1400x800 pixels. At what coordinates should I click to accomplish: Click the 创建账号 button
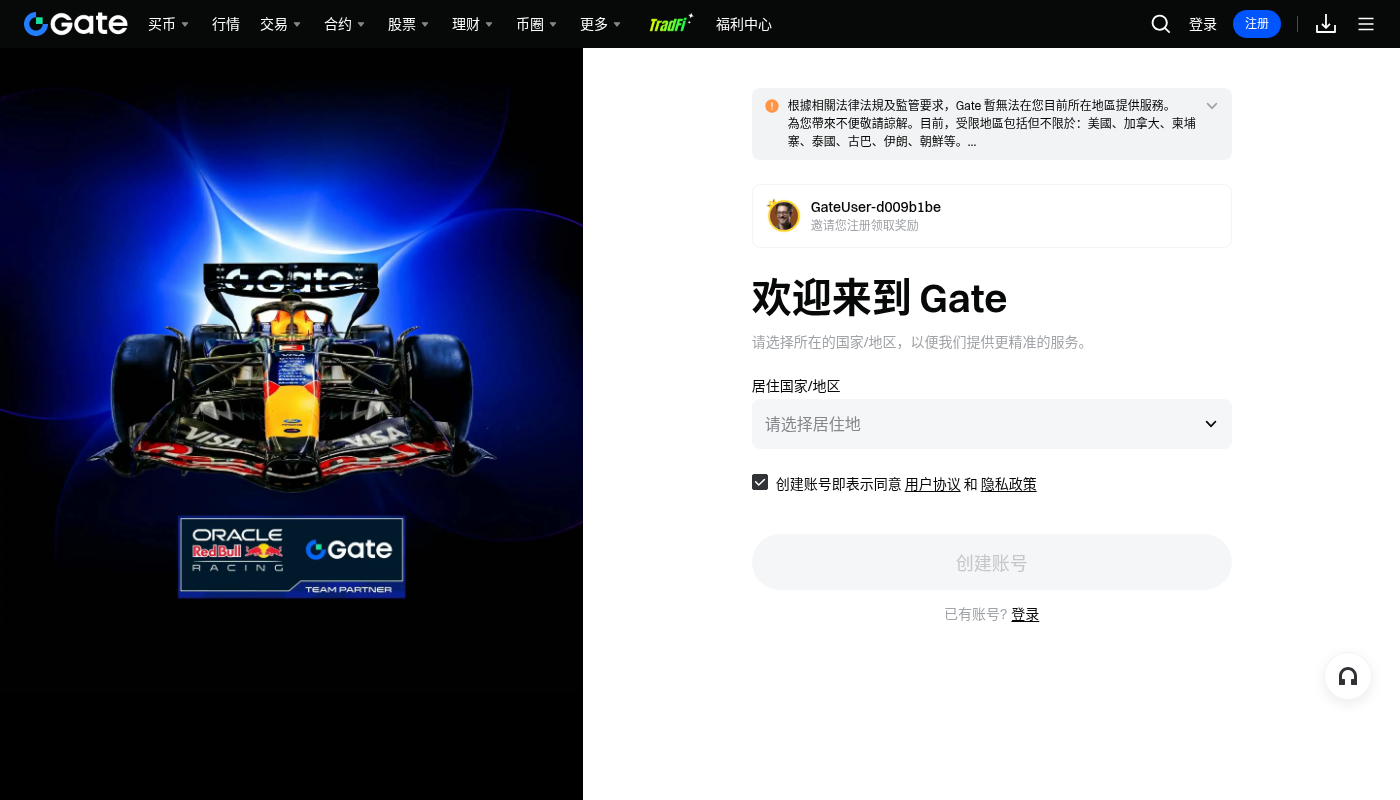coord(992,562)
